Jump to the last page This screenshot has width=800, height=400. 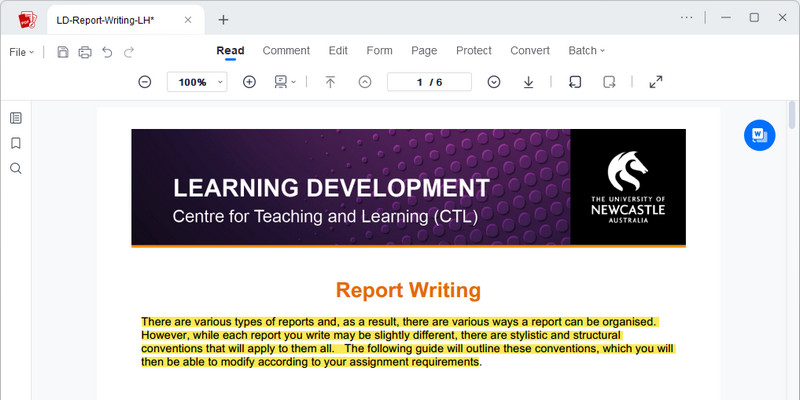pyautogui.click(x=529, y=82)
